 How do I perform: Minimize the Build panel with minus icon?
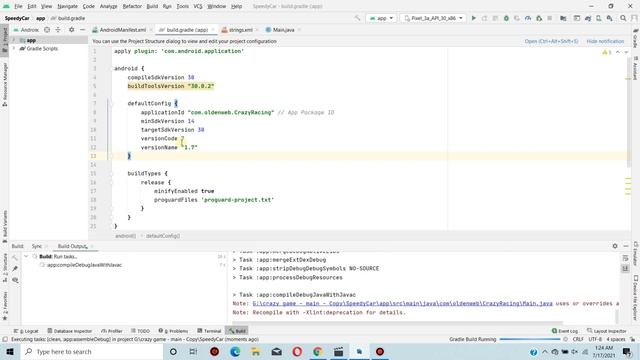[x=626, y=246]
